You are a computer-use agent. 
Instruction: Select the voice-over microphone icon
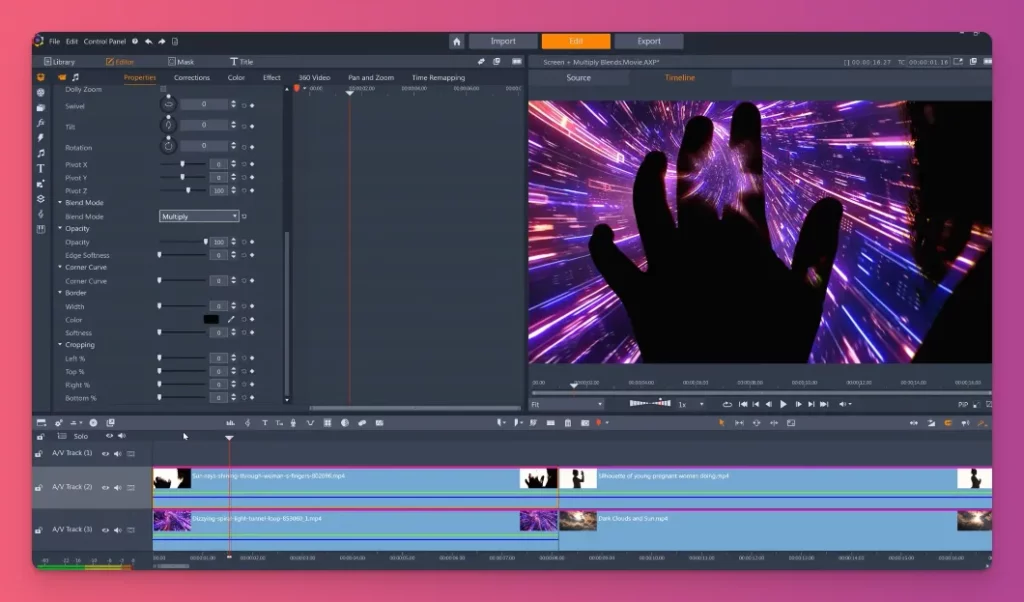tap(293, 422)
